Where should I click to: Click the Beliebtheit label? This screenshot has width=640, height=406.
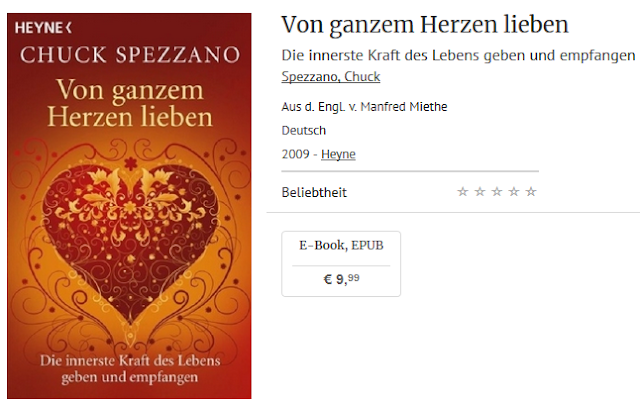[314, 192]
